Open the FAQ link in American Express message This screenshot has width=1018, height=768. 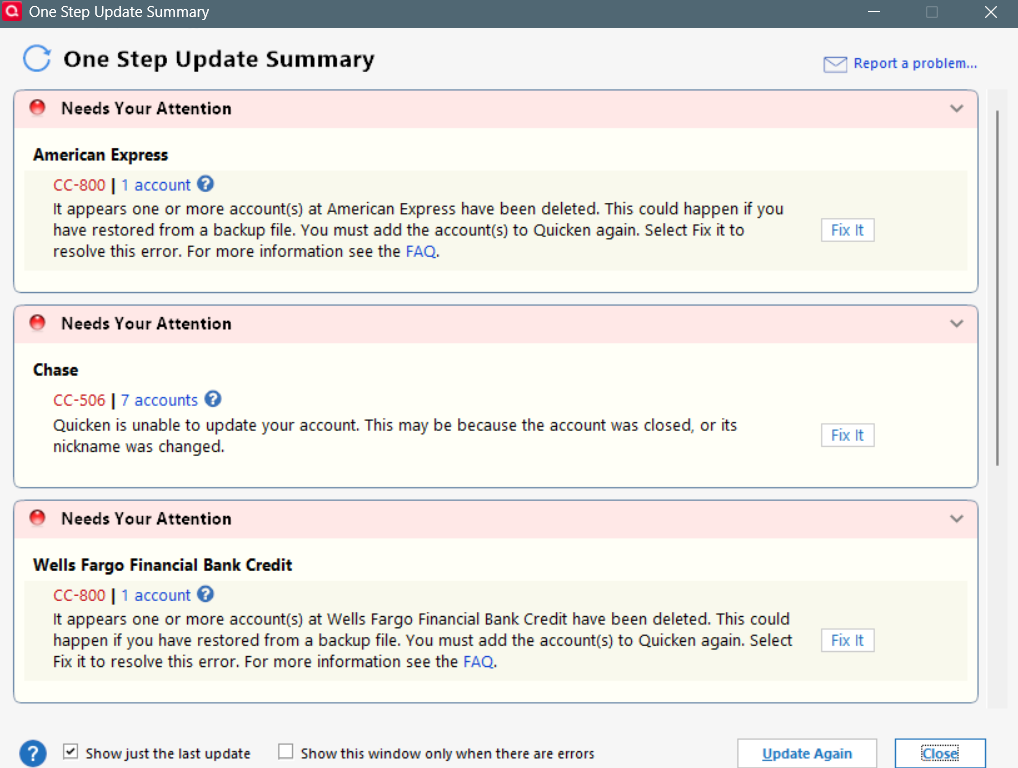(x=421, y=252)
